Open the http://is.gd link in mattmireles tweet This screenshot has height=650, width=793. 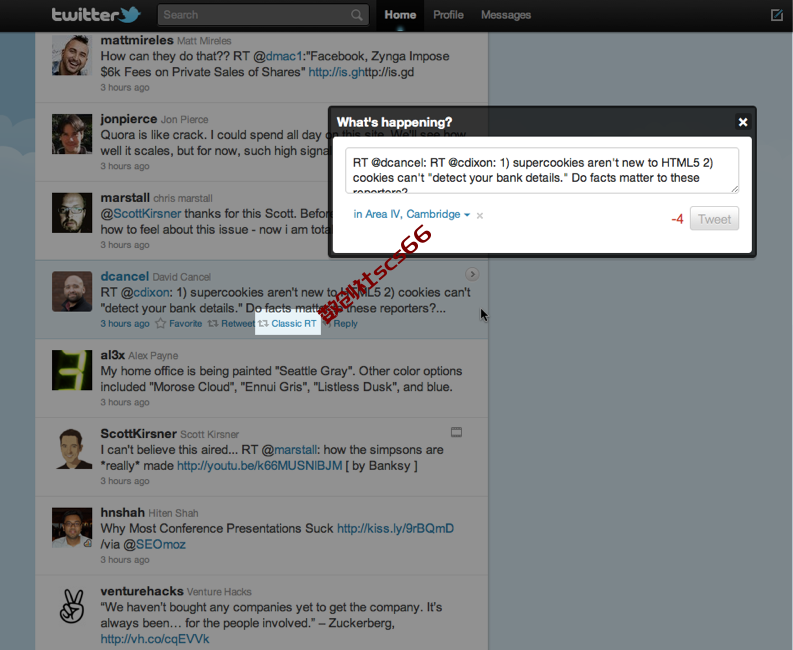336,72
